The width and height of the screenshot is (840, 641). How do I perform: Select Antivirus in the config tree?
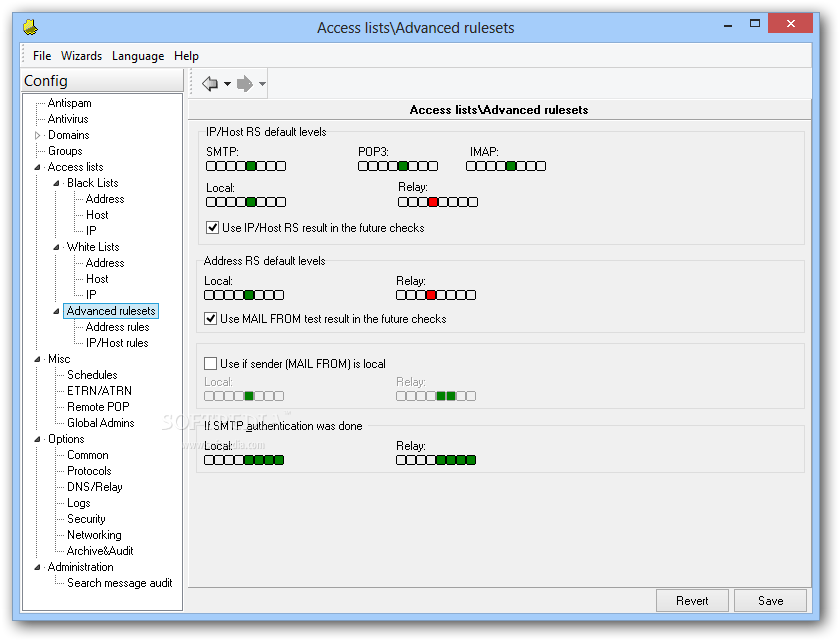[x=68, y=119]
